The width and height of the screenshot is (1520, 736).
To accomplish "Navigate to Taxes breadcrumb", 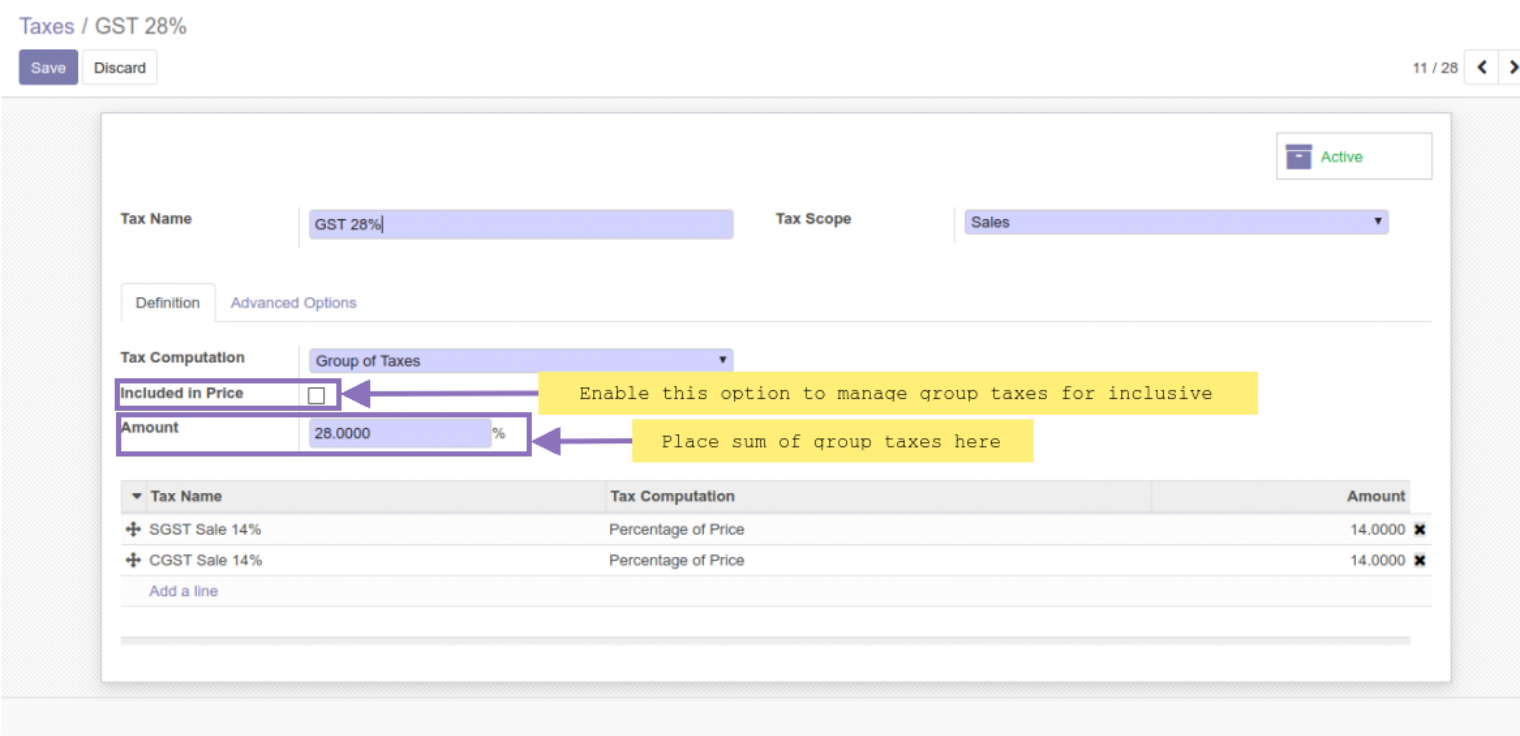I will (x=46, y=26).
